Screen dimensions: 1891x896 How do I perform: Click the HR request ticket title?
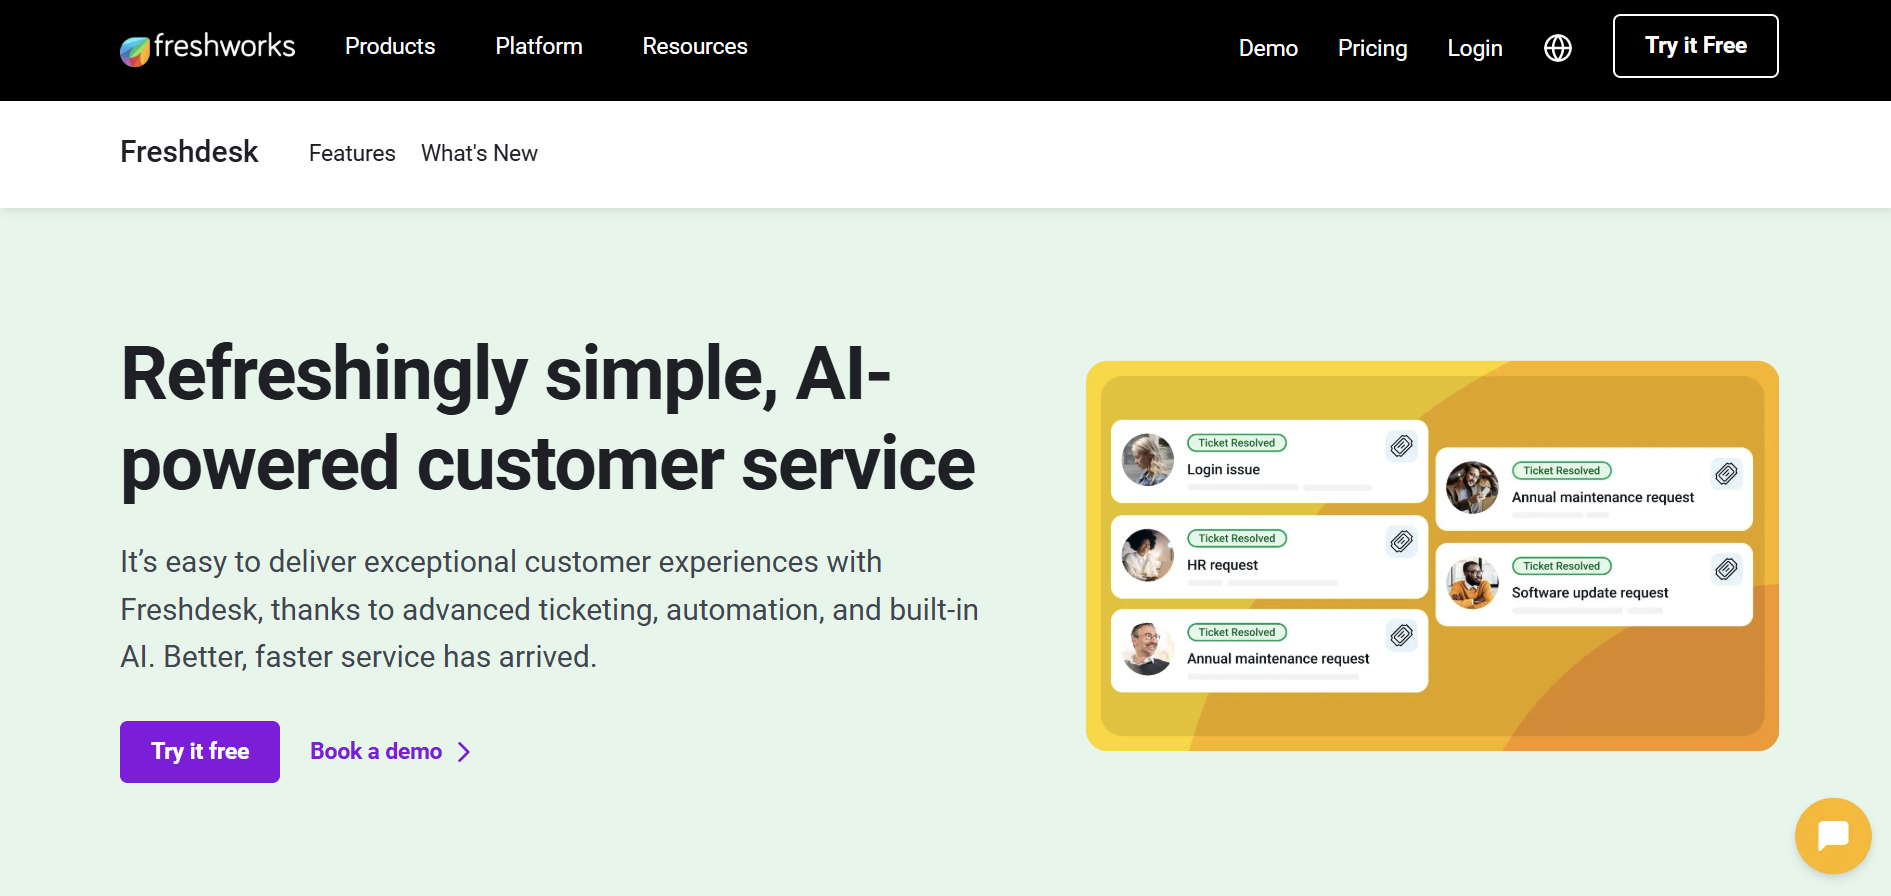point(1222,565)
